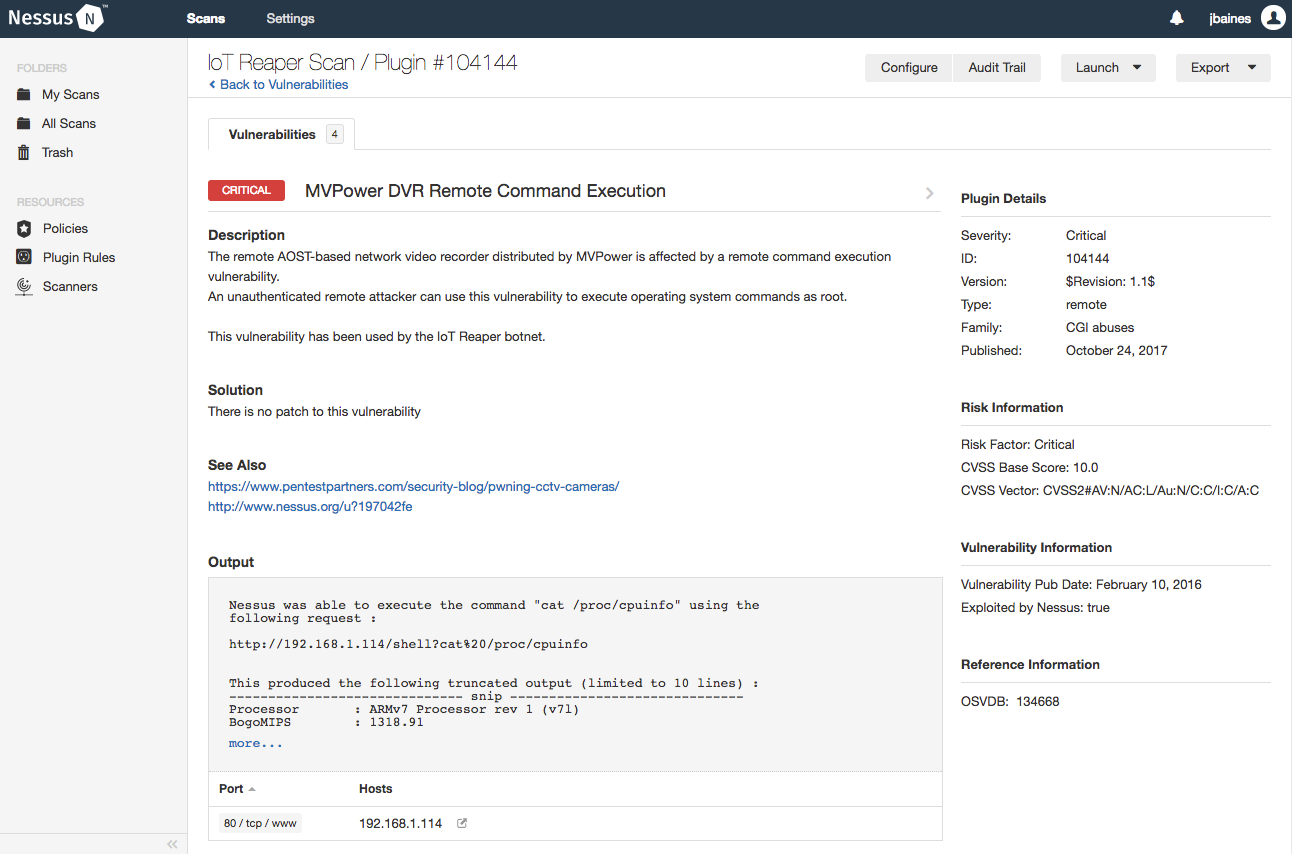
Task: Click the Version $Revision: 1.1$ value
Action: pos(1111,281)
